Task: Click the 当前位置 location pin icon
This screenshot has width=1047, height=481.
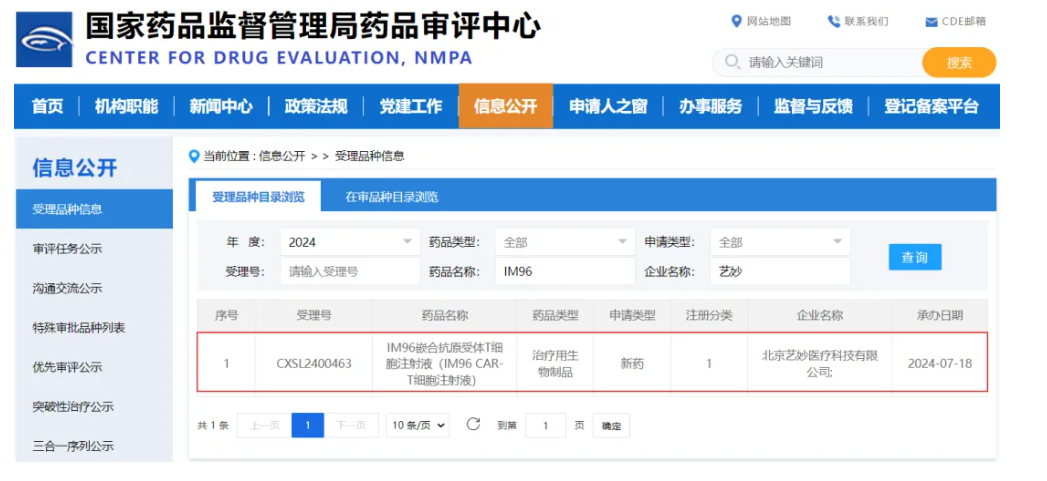Action: tap(195, 156)
